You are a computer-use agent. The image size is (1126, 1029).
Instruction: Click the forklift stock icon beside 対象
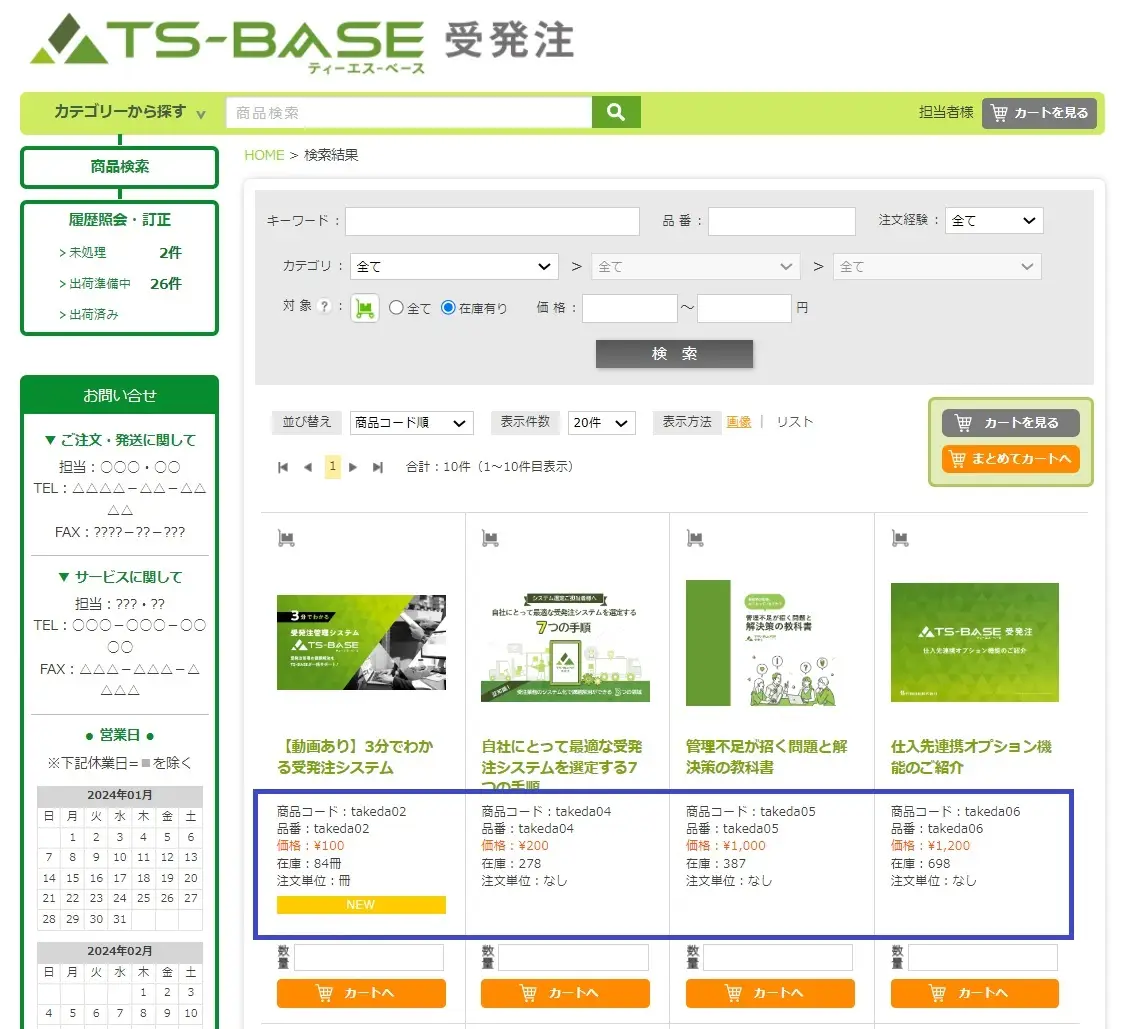(x=365, y=308)
